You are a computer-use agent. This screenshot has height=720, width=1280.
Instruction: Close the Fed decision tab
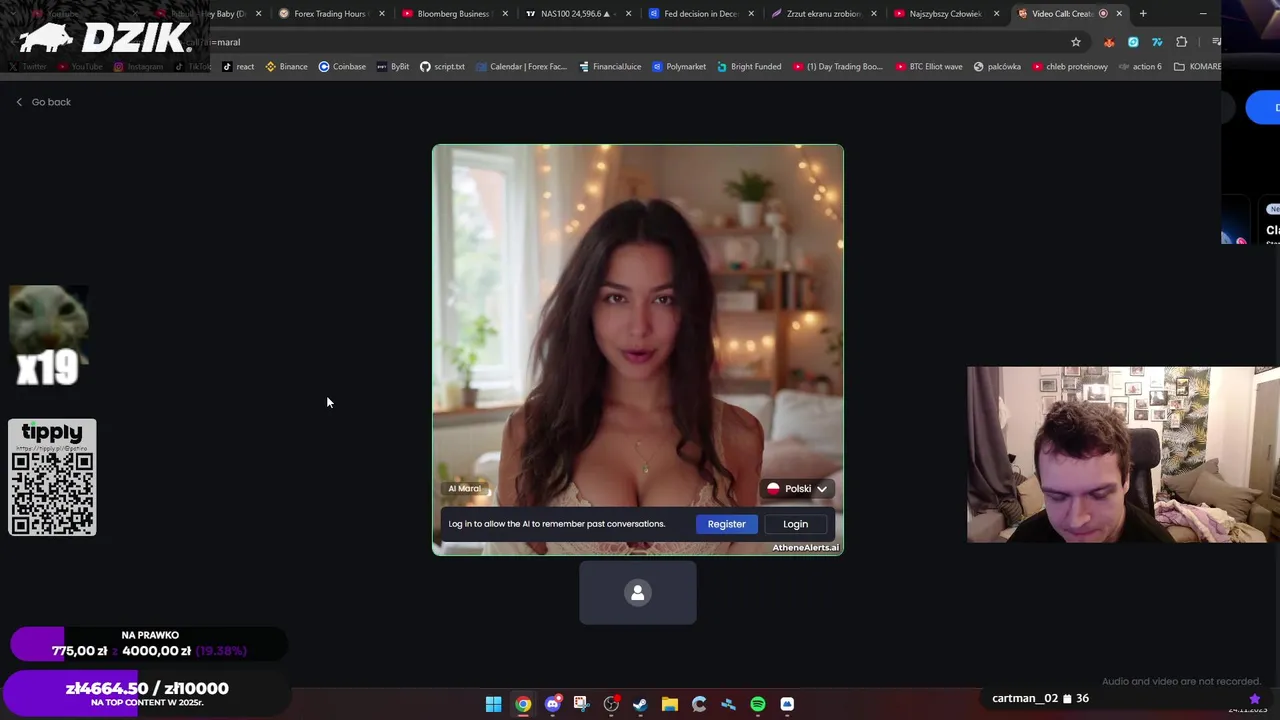751,14
